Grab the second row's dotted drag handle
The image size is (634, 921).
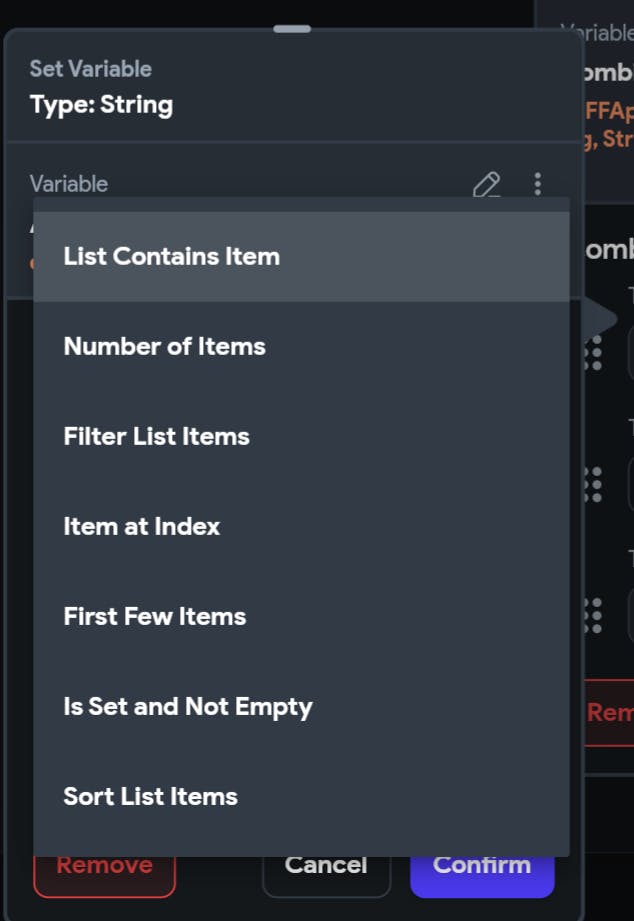click(592, 484)
